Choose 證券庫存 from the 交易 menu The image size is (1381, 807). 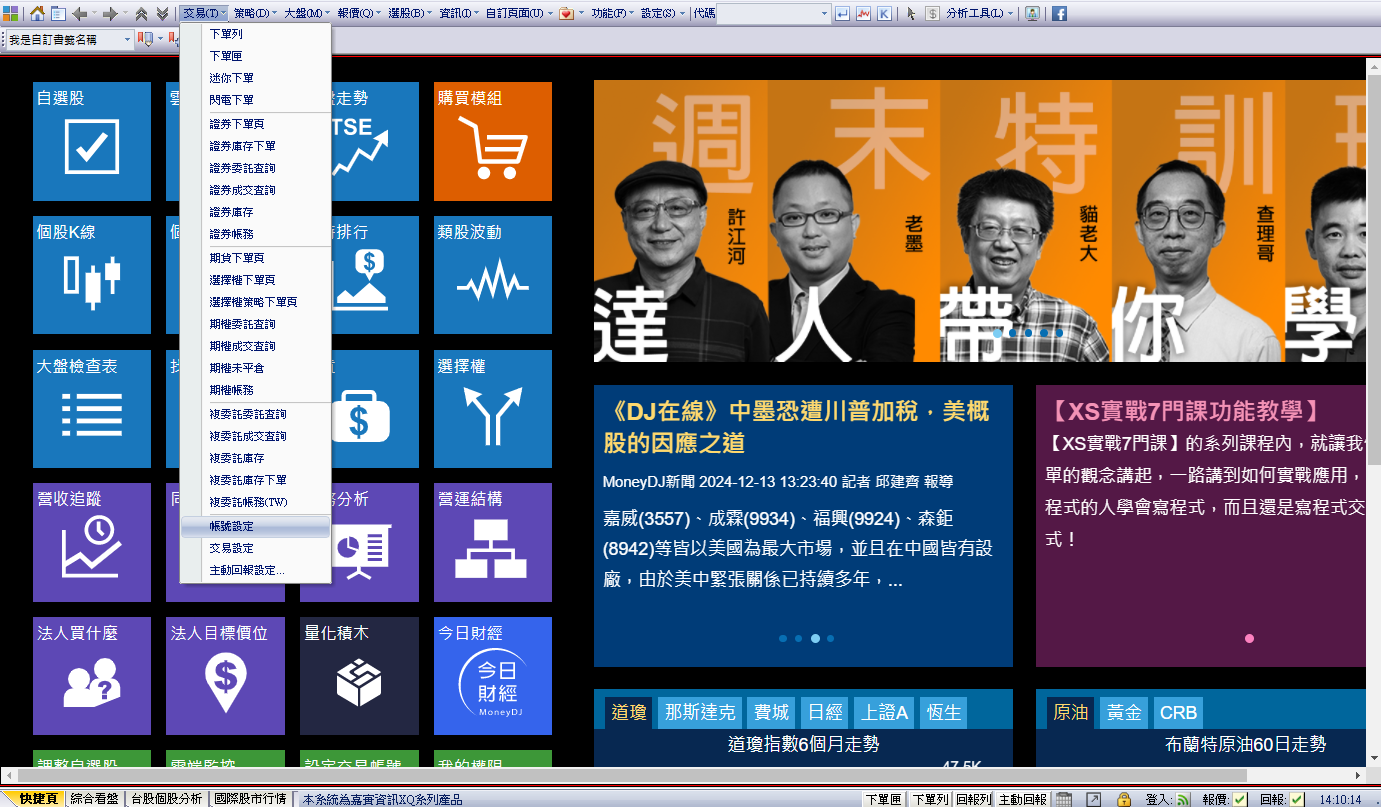click(231, 212)
